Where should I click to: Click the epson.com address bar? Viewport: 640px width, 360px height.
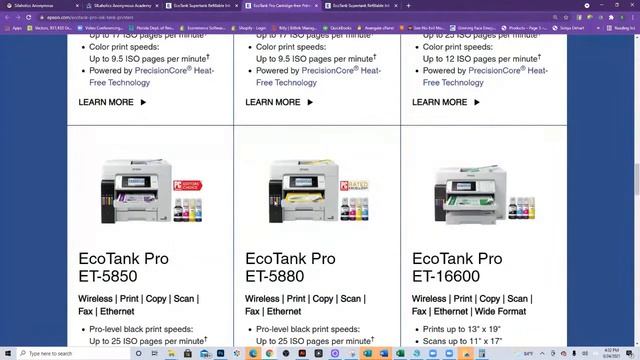click(x=294, y=18)
